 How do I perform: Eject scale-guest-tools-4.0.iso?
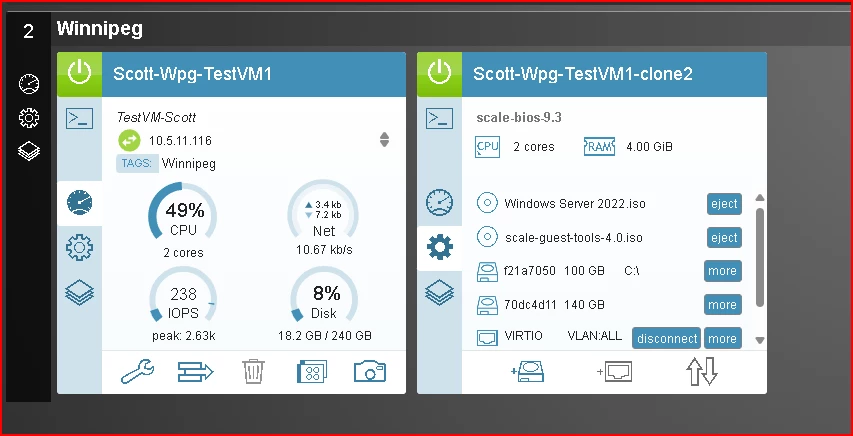(x=724, y=238)
